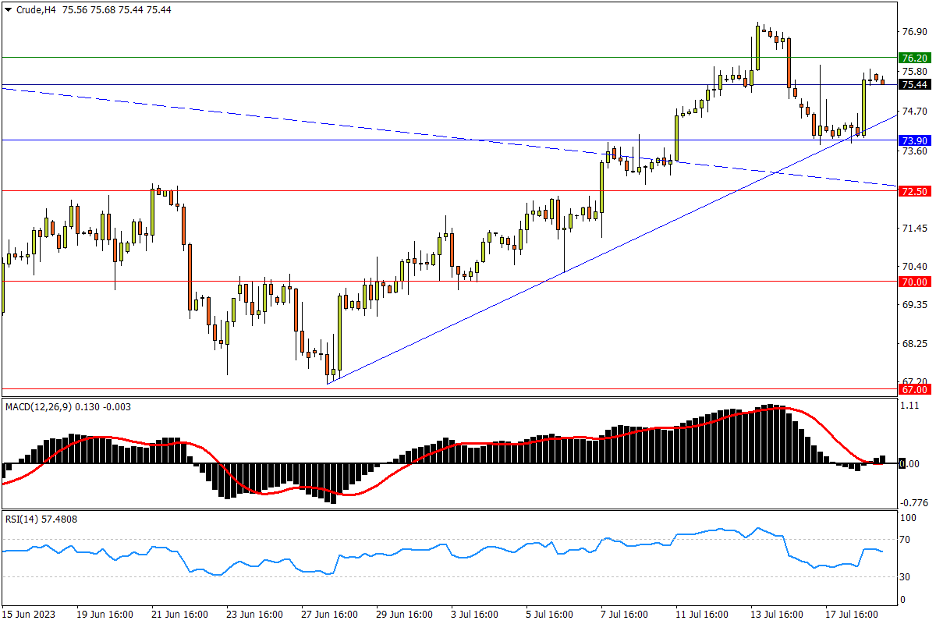Open the triangle menu beside Crude,H4
936x624 pixels.
(9, 10)
